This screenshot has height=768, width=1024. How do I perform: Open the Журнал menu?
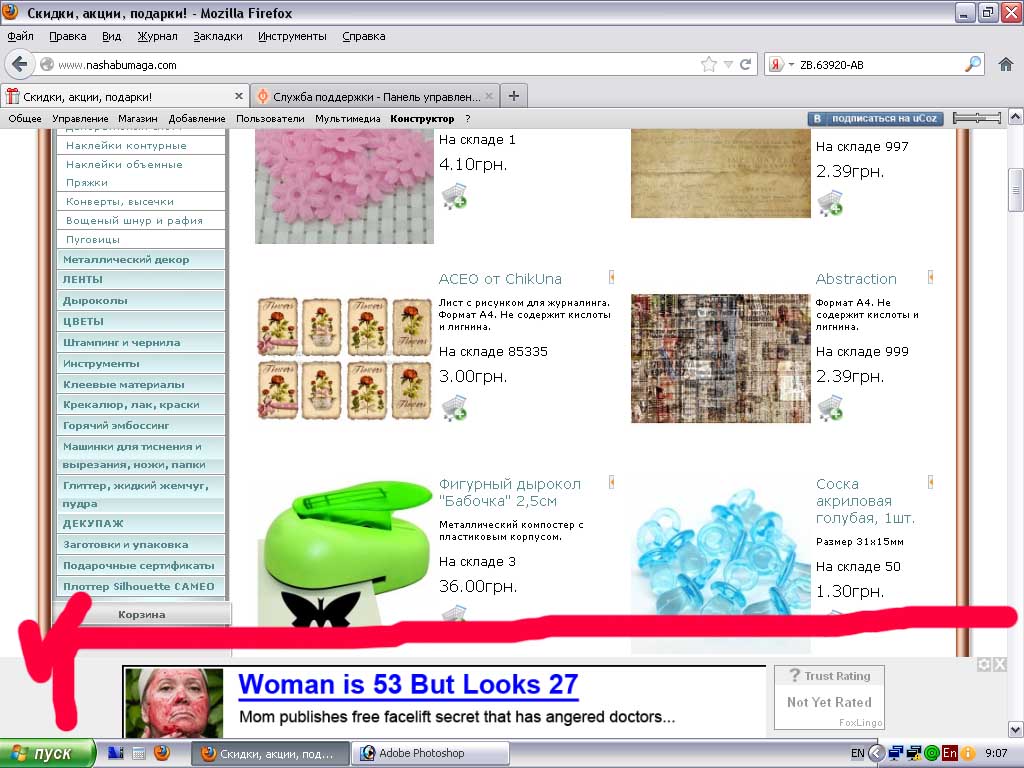(x=157, y=37)
